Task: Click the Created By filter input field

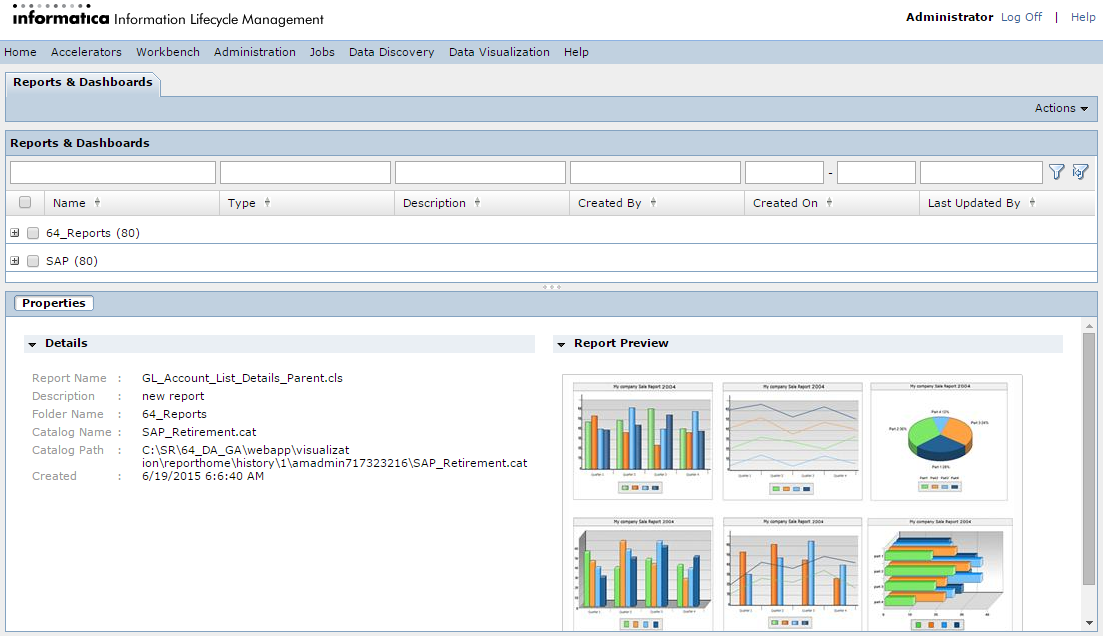Action: (656, 172)
